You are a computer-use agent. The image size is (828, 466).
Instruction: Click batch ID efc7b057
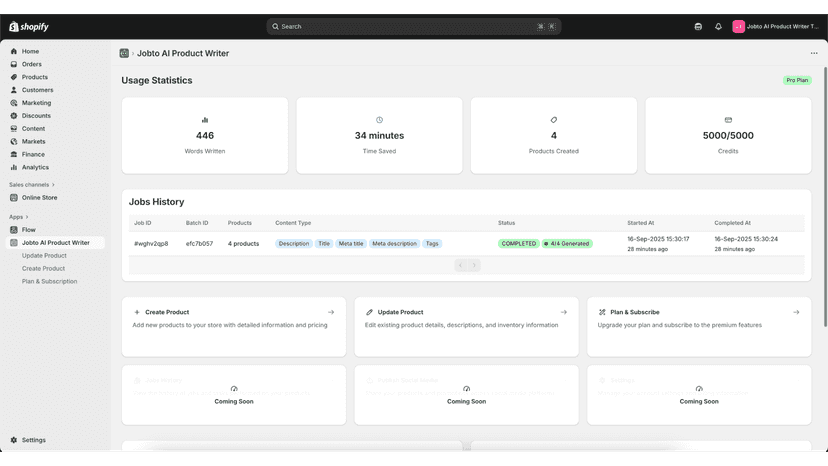coord(199,244)
